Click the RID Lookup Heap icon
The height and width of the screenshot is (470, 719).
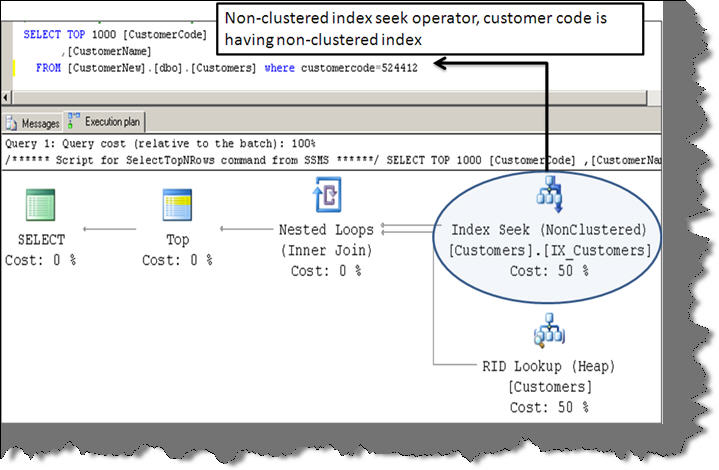tap(549, 330)
